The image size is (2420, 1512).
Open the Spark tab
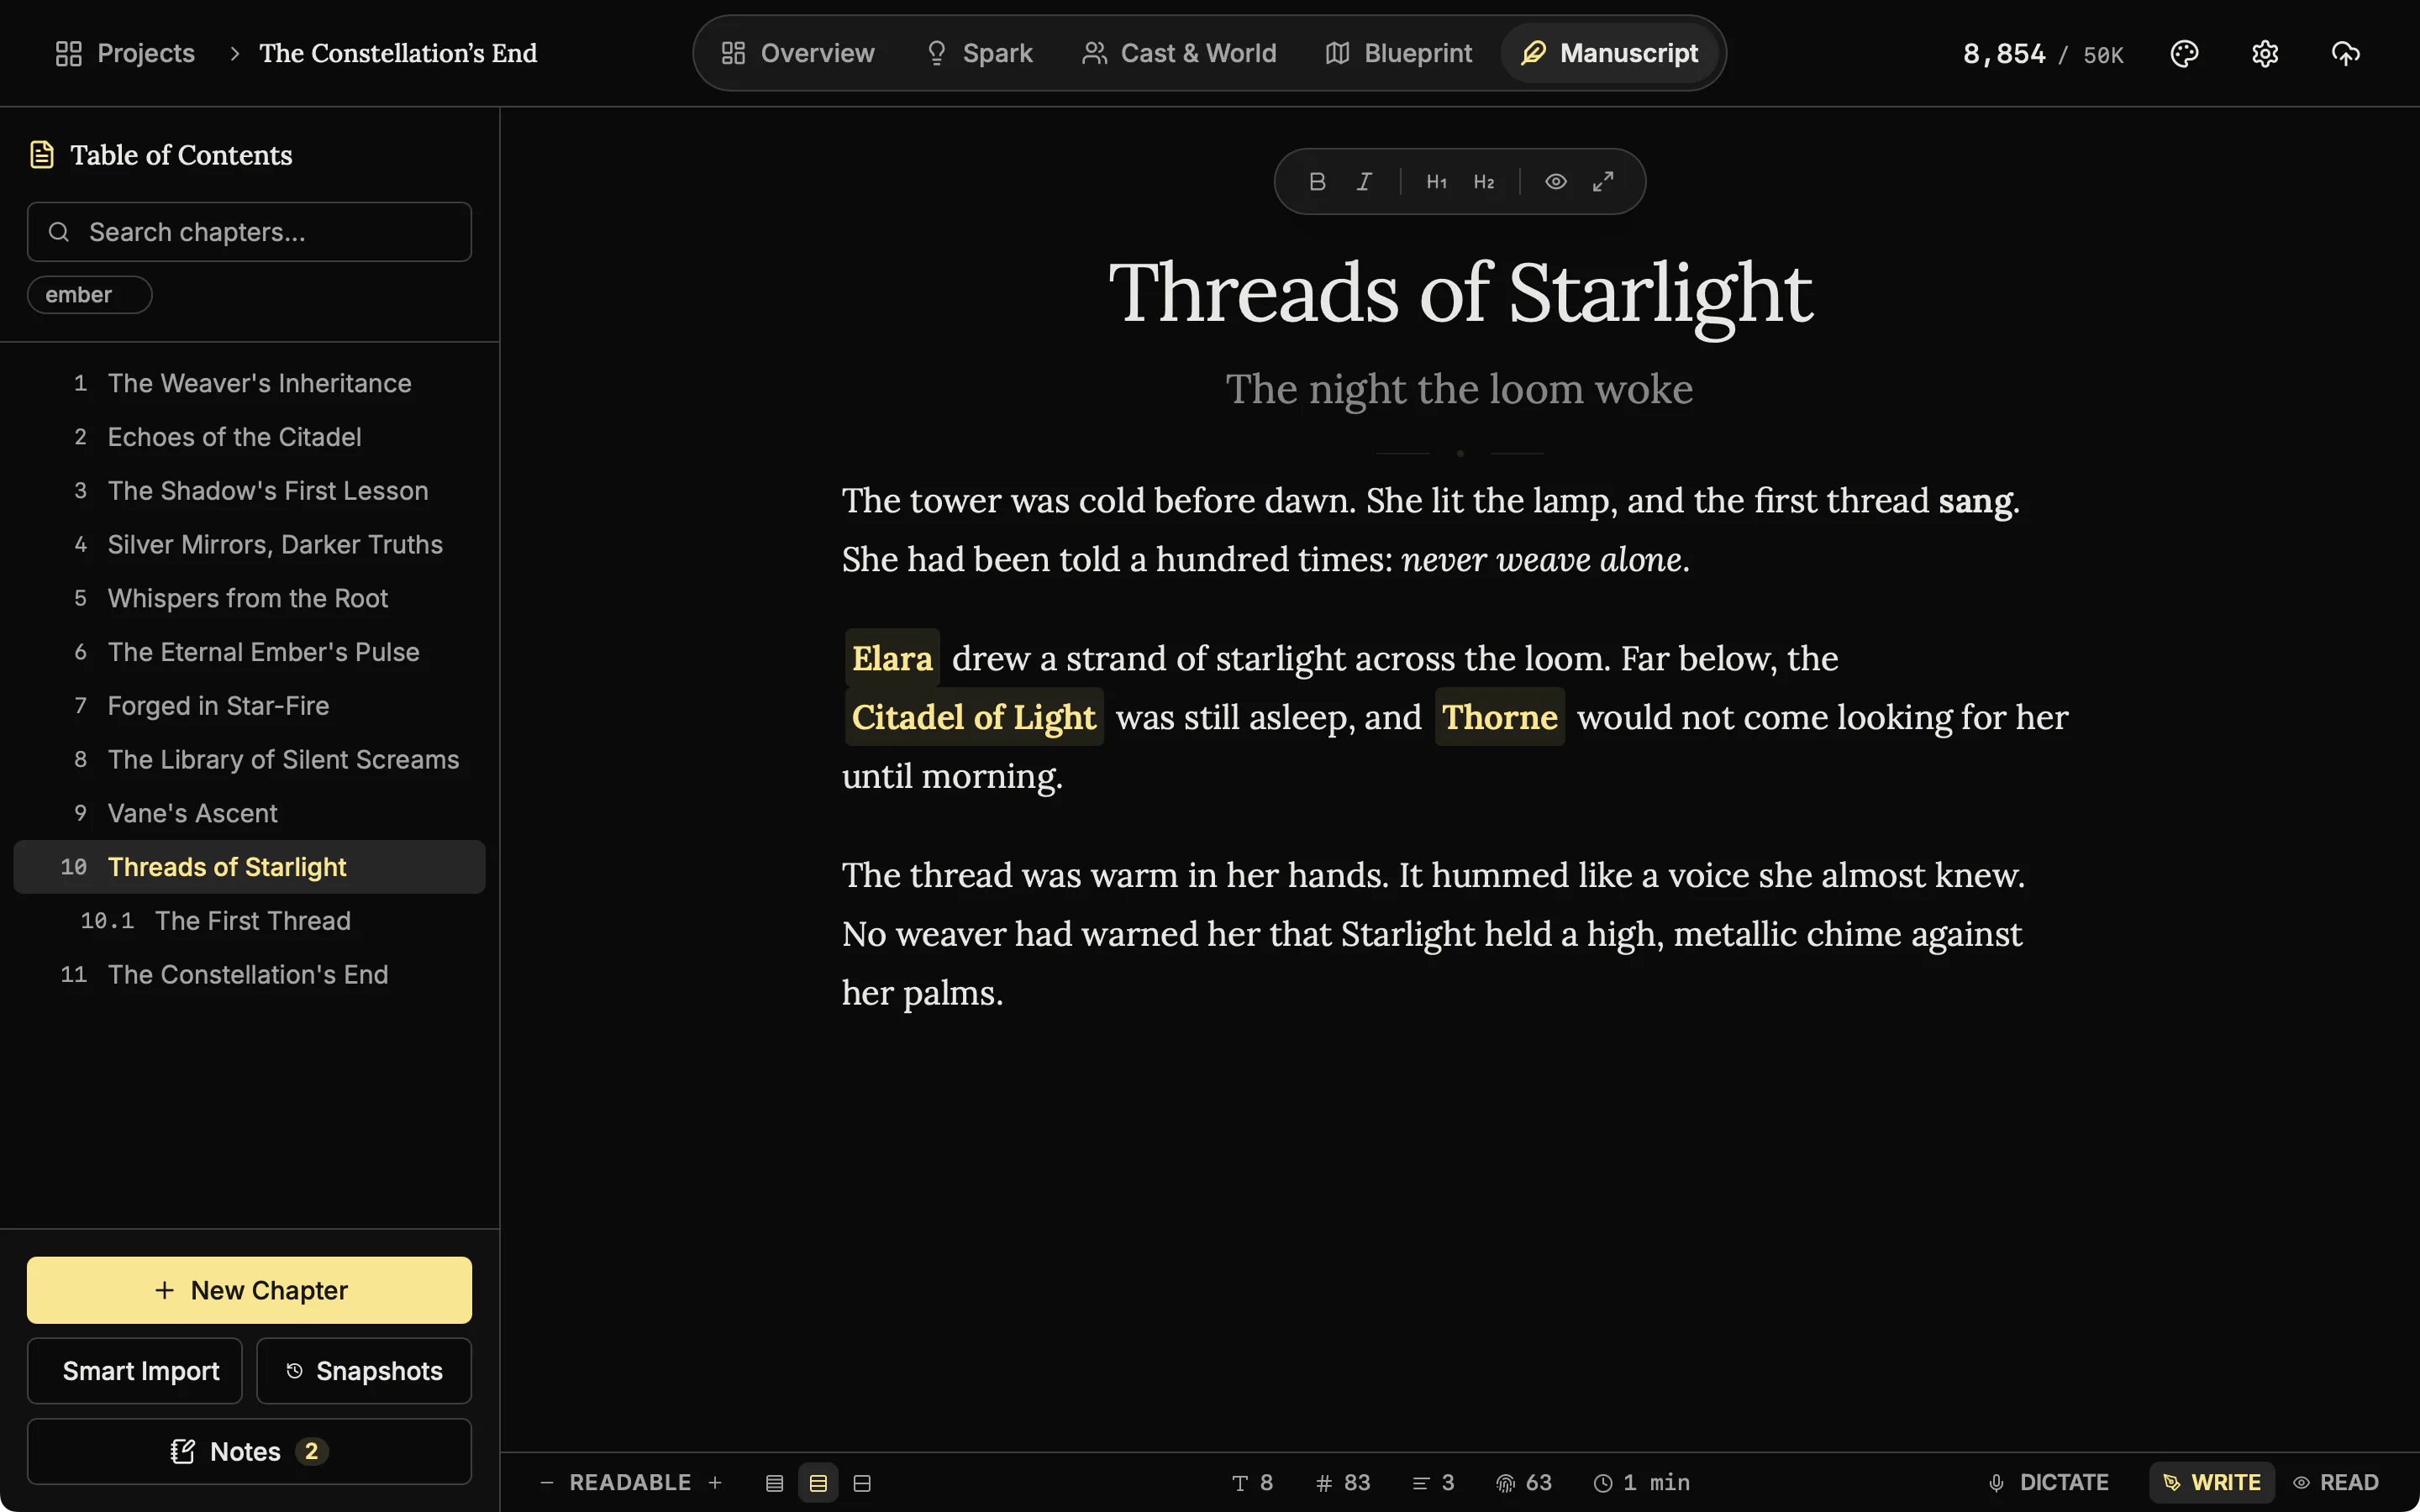[x=979, y=53]
